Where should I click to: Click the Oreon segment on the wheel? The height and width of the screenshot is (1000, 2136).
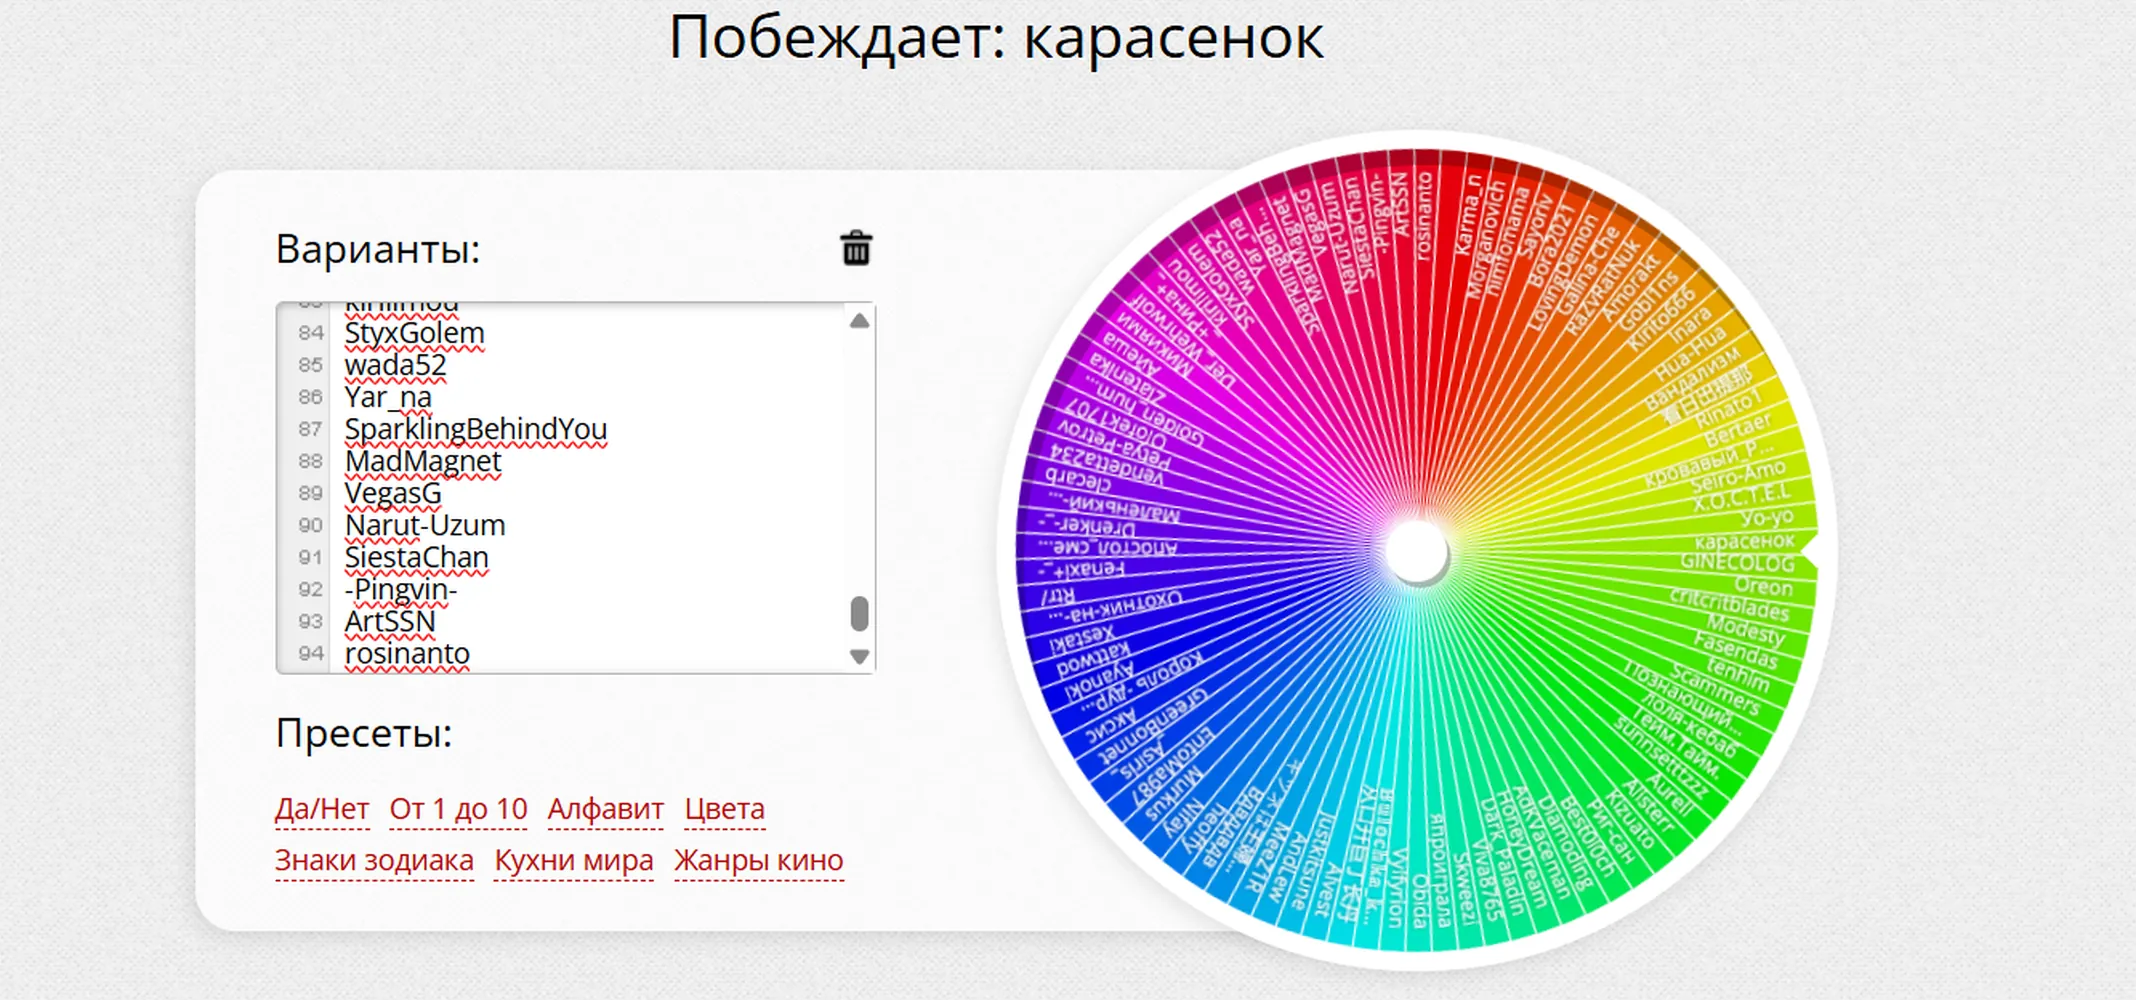coord(1763,586)
